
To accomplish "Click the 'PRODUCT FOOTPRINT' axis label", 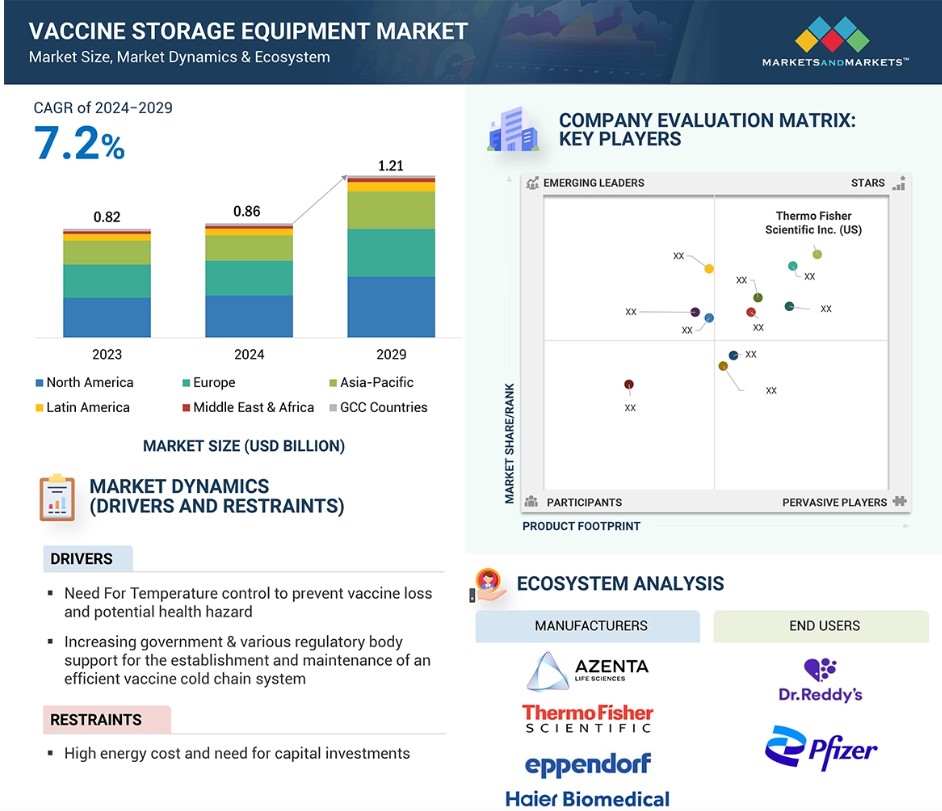I will [x=581, y=526].
